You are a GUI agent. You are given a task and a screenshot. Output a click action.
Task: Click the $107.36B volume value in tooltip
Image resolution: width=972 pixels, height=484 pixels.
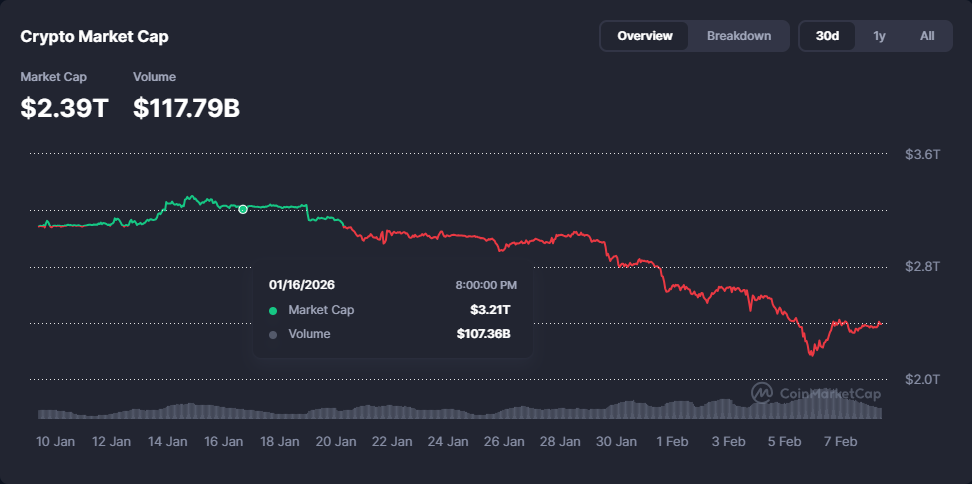click(484, 334)
